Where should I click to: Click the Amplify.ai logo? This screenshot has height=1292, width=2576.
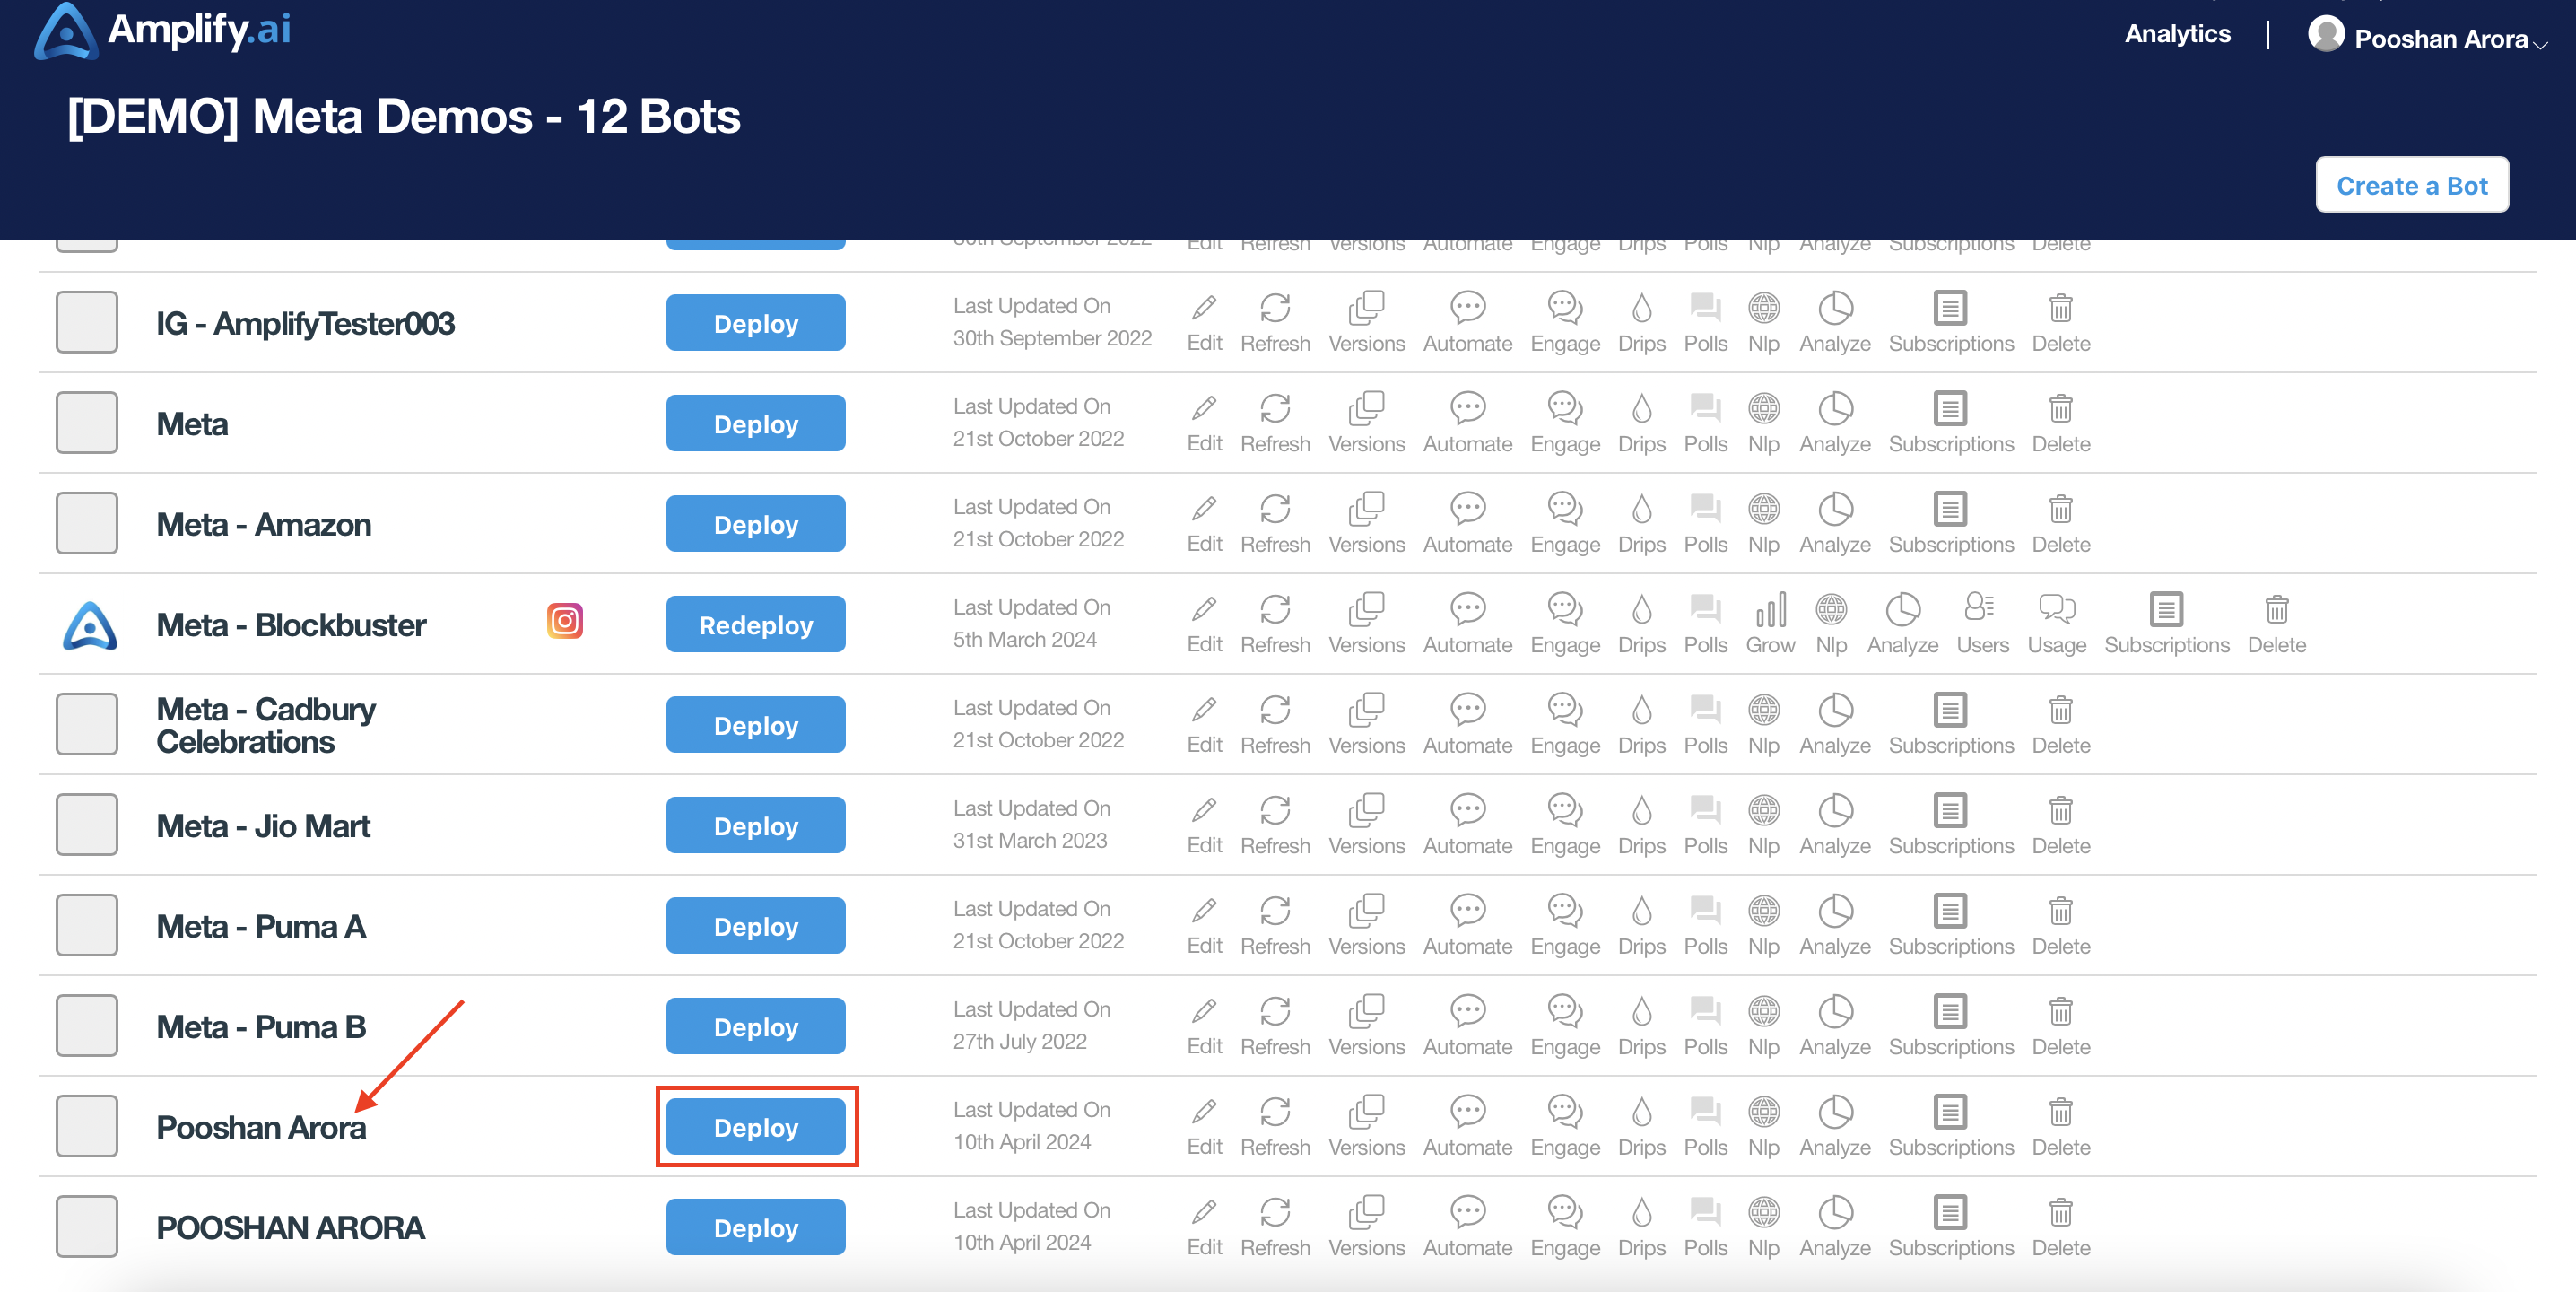click(163, 31)
